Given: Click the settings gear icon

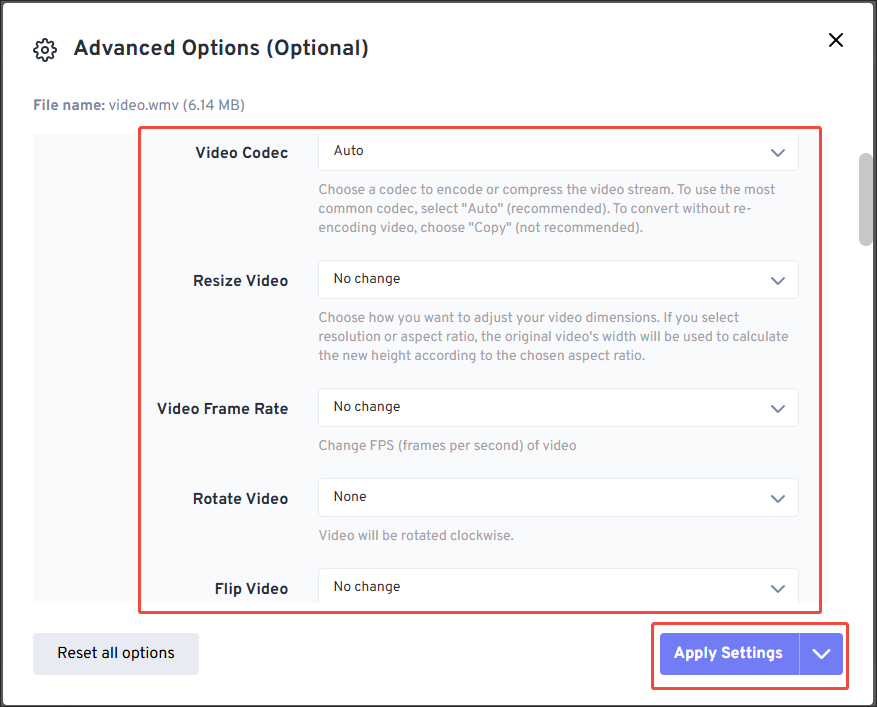Looking at the screenshot, I should (45, 49).
